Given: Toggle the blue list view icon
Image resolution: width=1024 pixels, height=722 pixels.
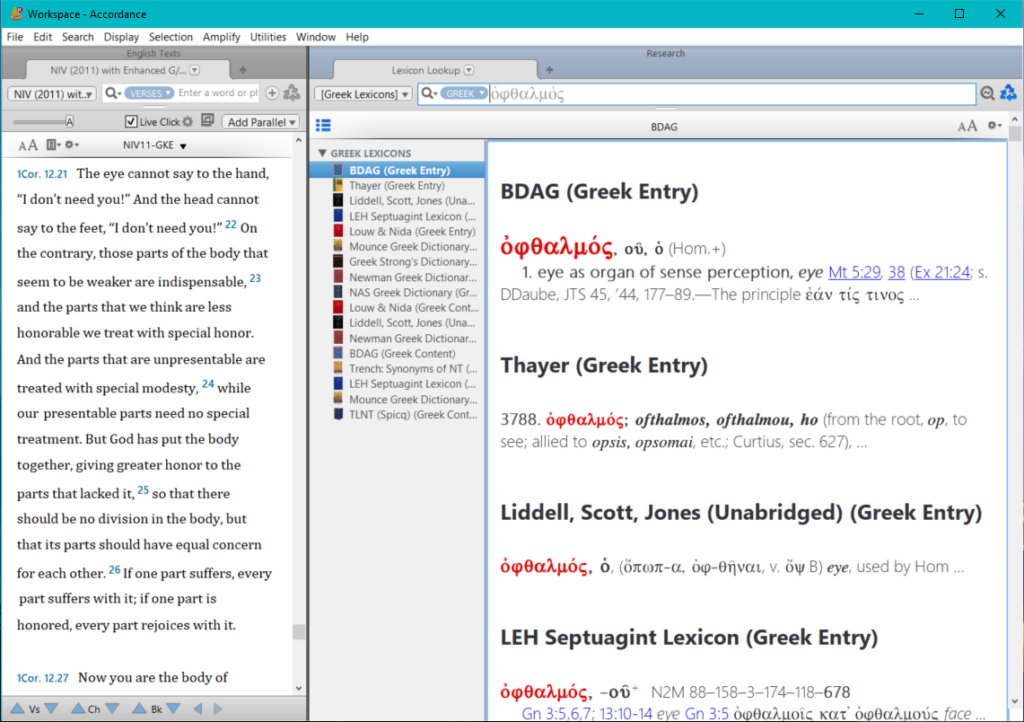Looking at the screenshot, I should click(x=323, y=125).
